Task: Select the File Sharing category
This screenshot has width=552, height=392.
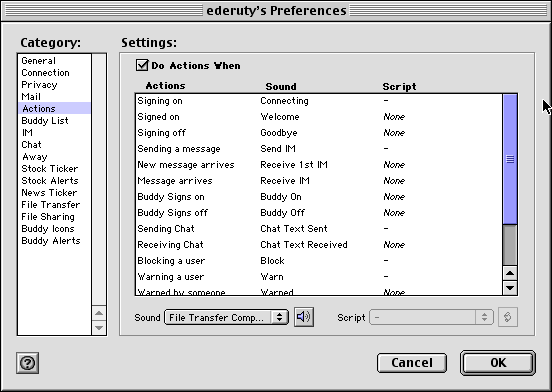Action: pos(54,216)
